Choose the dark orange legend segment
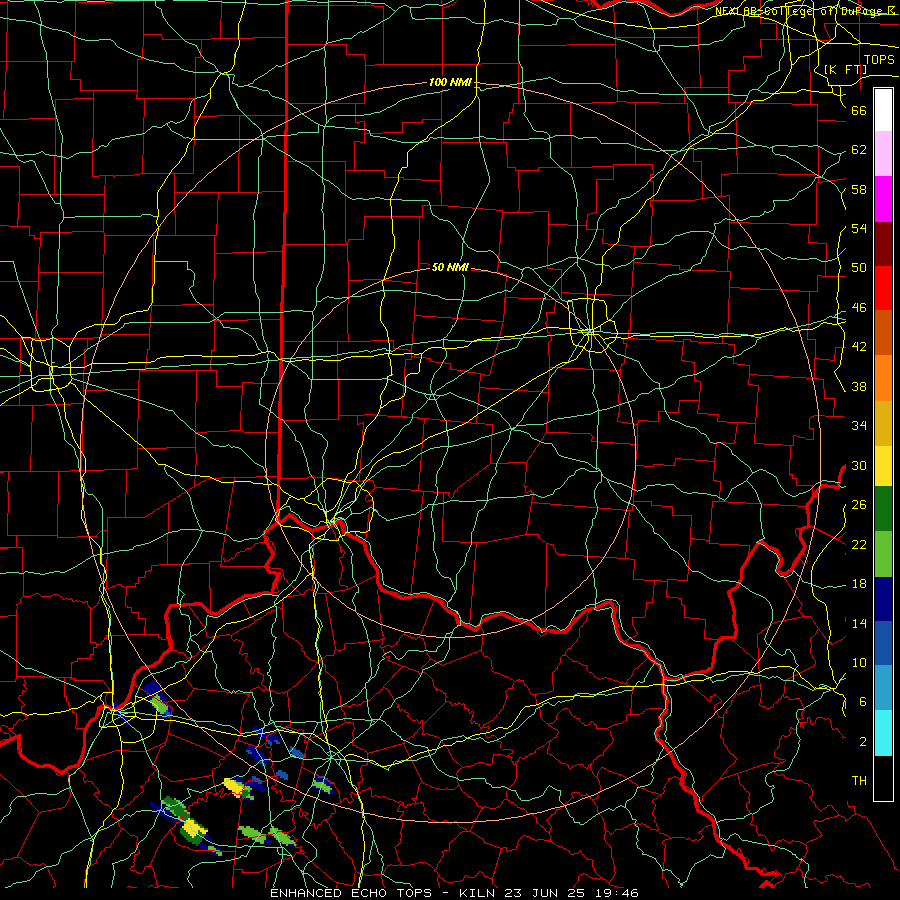 pos(883,332)
